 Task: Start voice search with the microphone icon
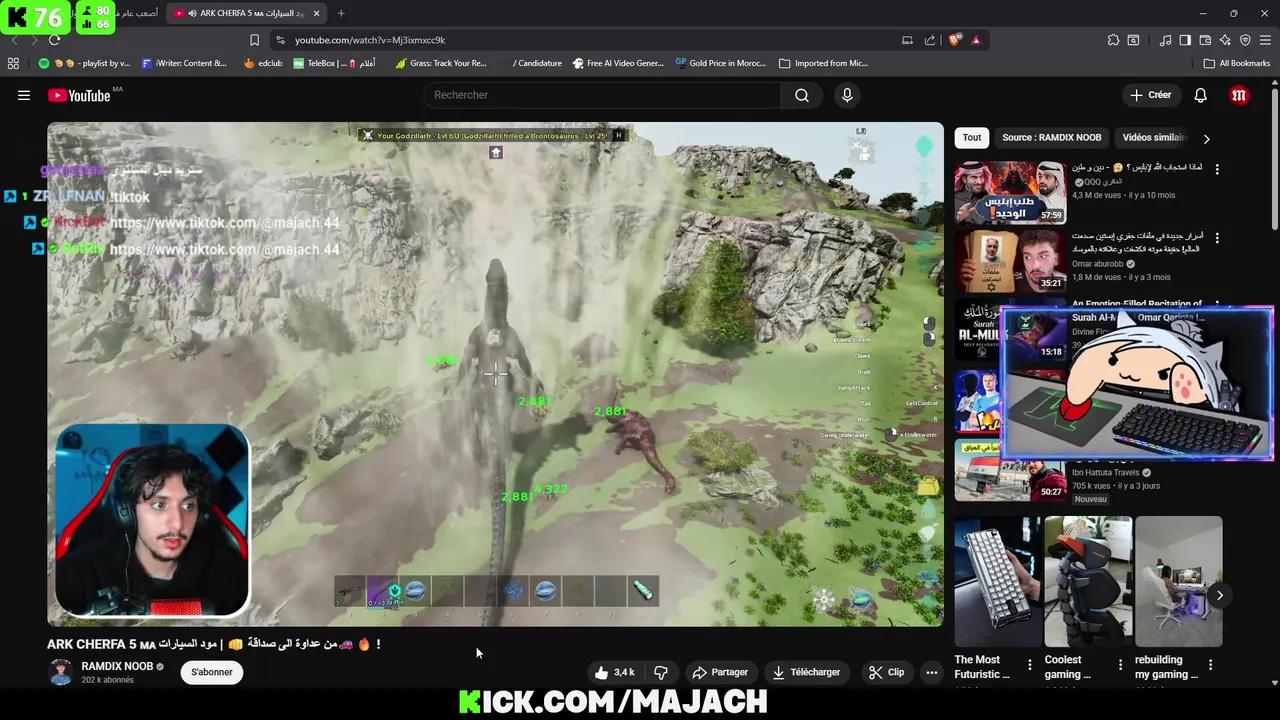click(x=847, y=95)
